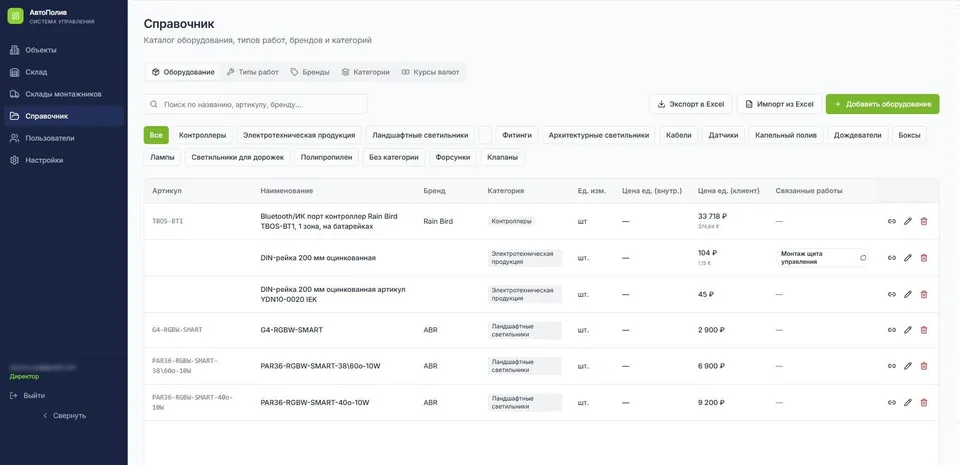
Task: Delete the DIN-рейка 104 ₽ row
Action: click(x=924, y=258)
